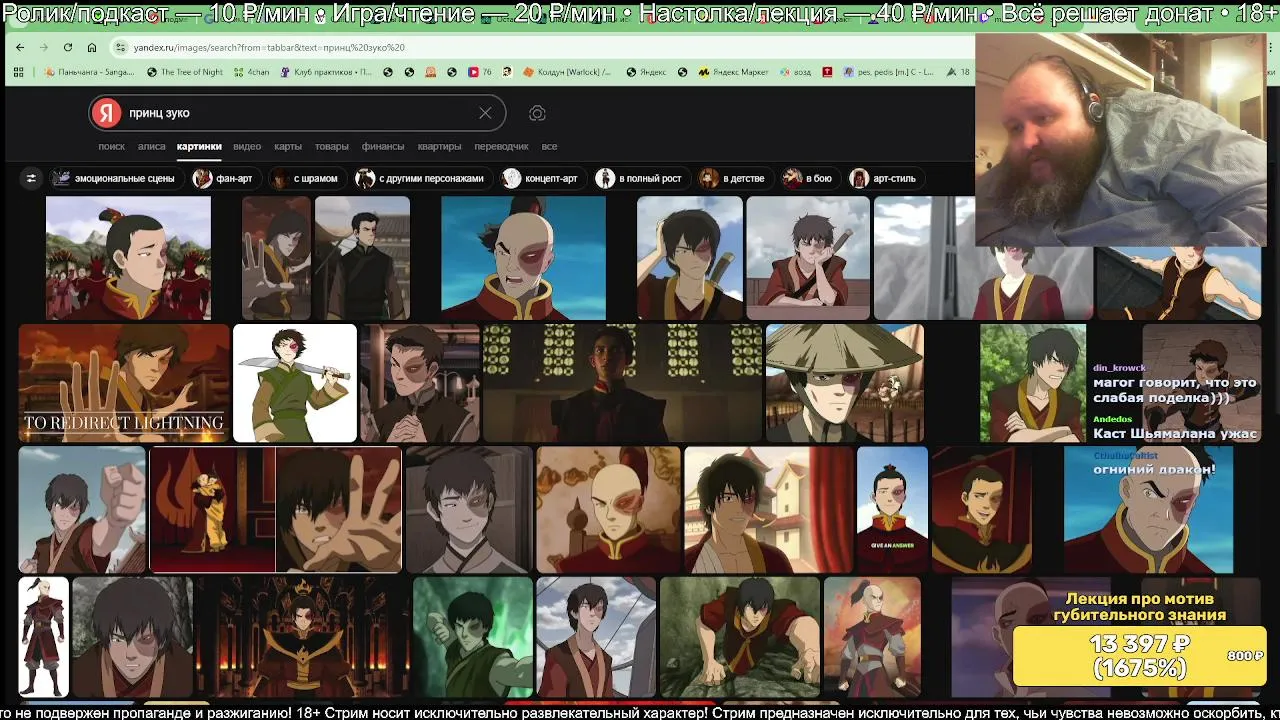Viewport: 1280px width, 720px height.
Task: Switch to the переводчик tab
Action: (x=501, y=146)
